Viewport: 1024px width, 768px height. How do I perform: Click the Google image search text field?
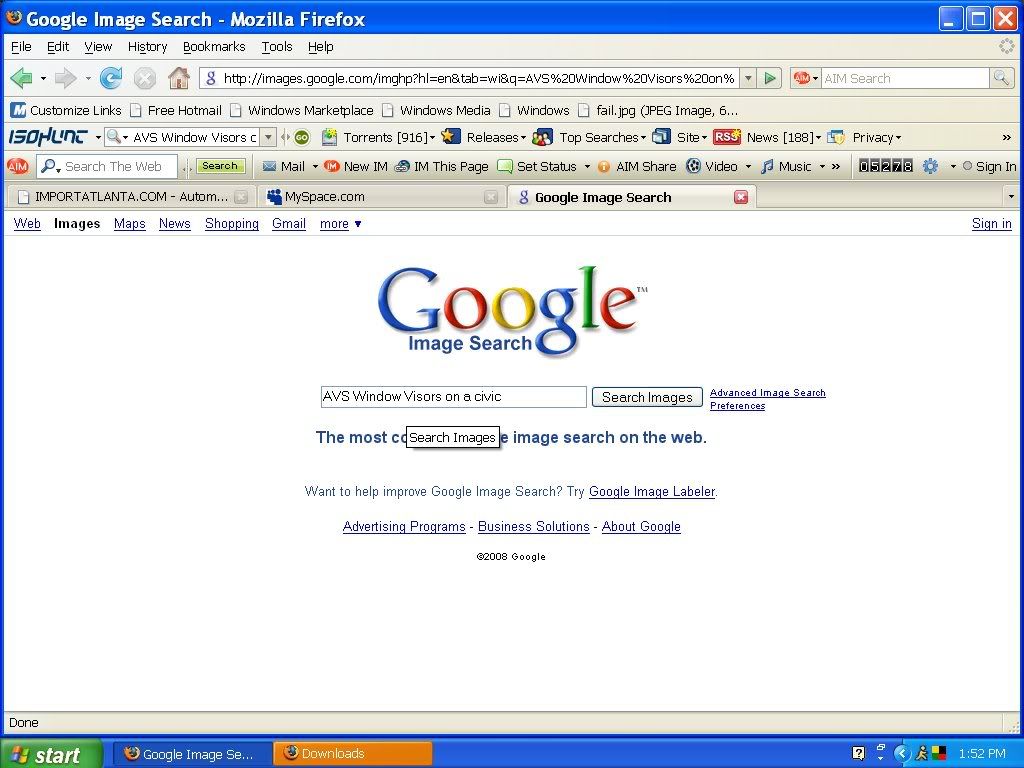pyautogui.click(x=453, y=397)
